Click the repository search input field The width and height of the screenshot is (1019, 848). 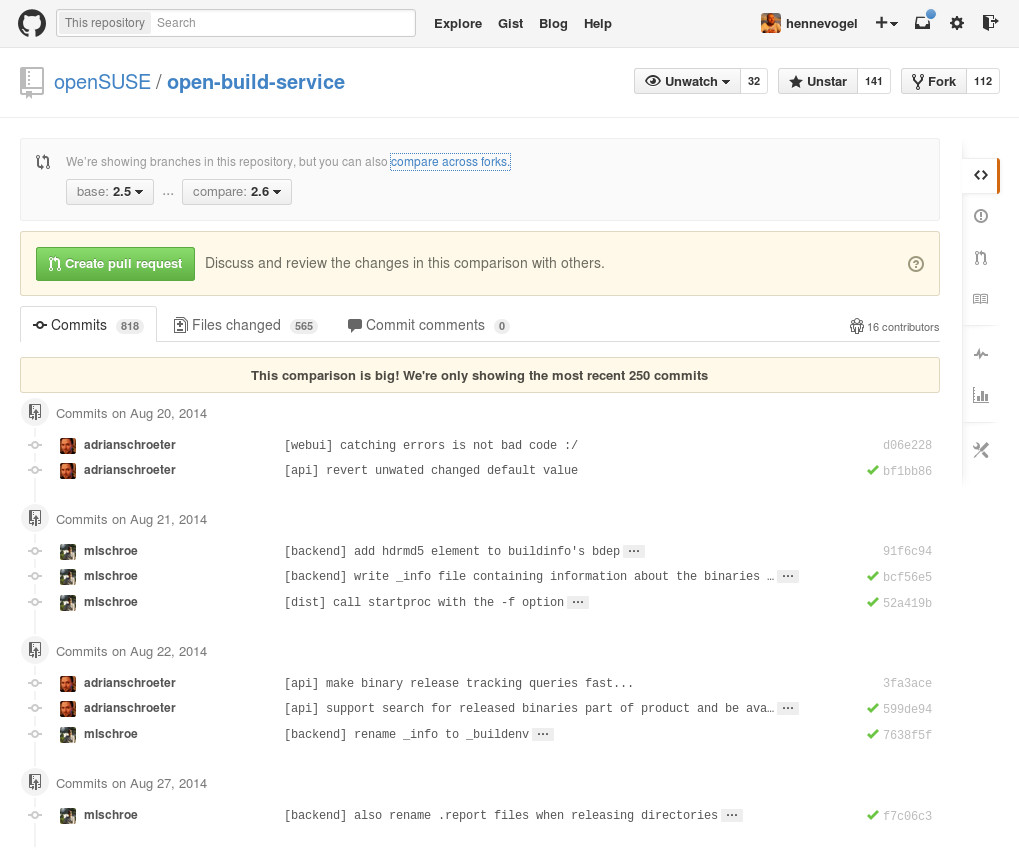[282, 23]
